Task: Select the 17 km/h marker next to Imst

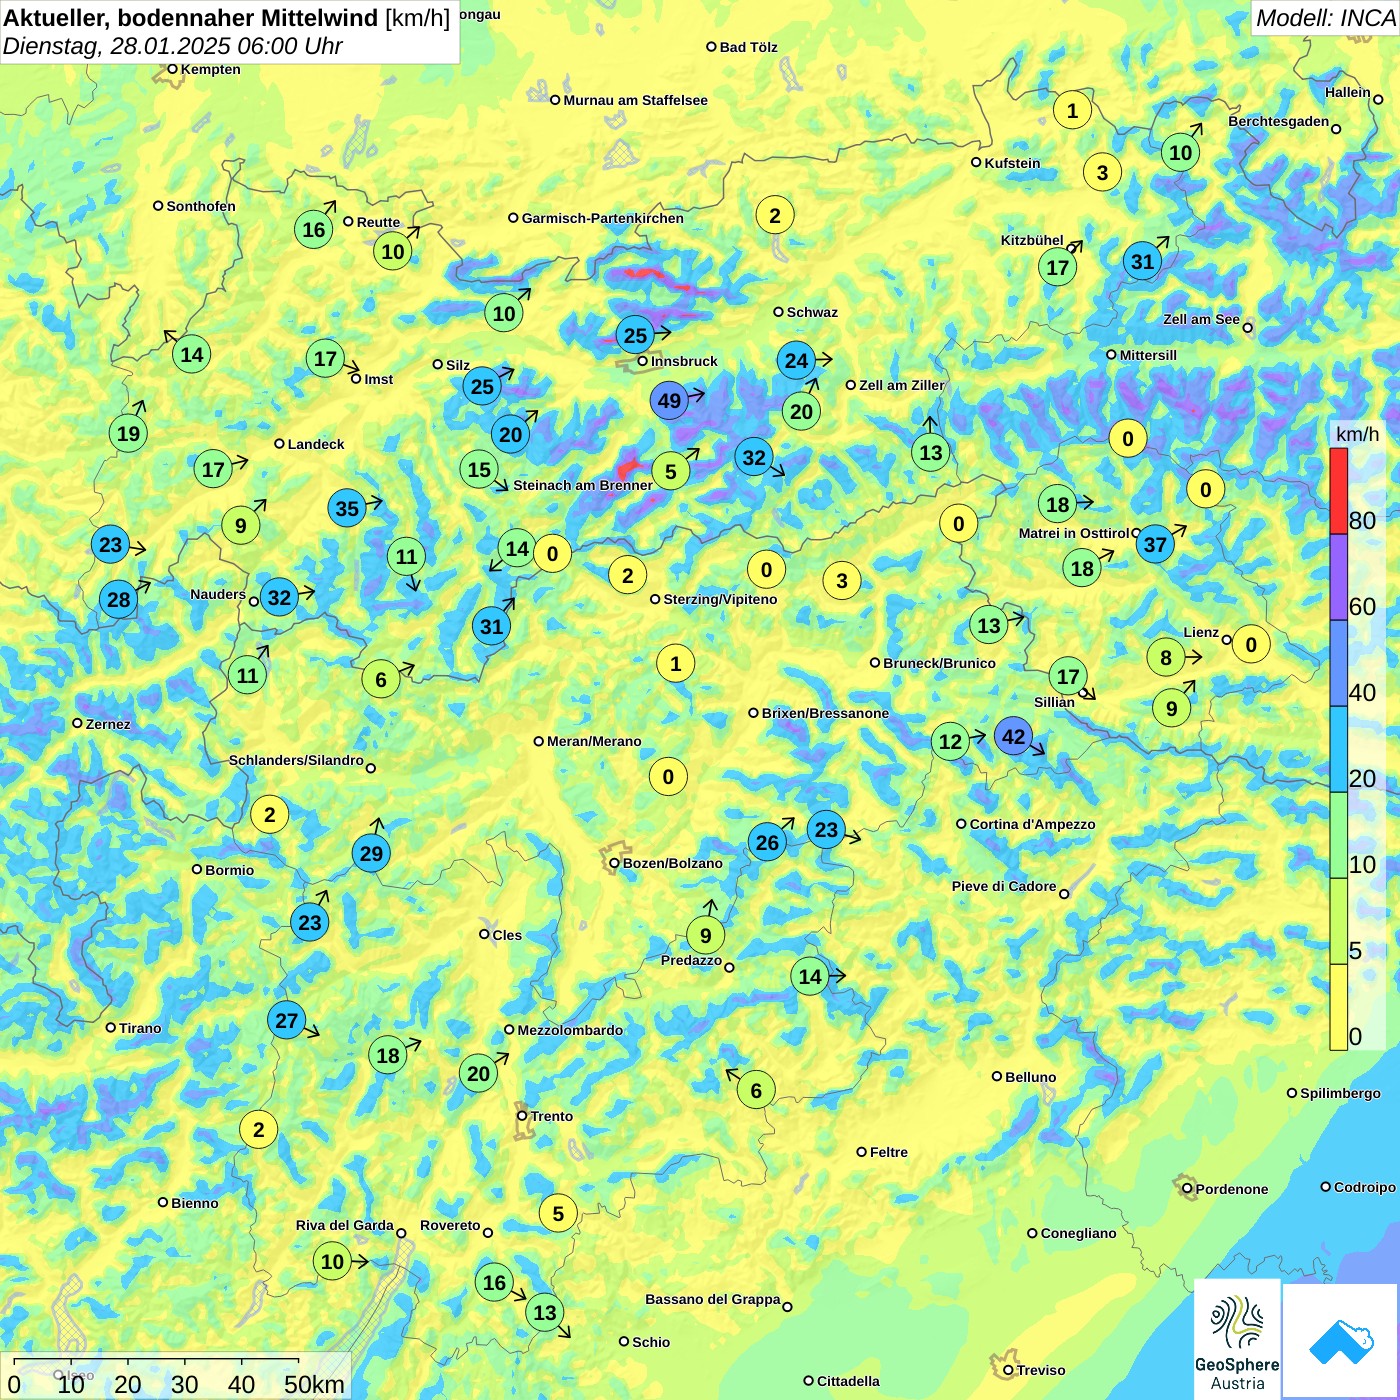Action: click(x=325, y=358)
